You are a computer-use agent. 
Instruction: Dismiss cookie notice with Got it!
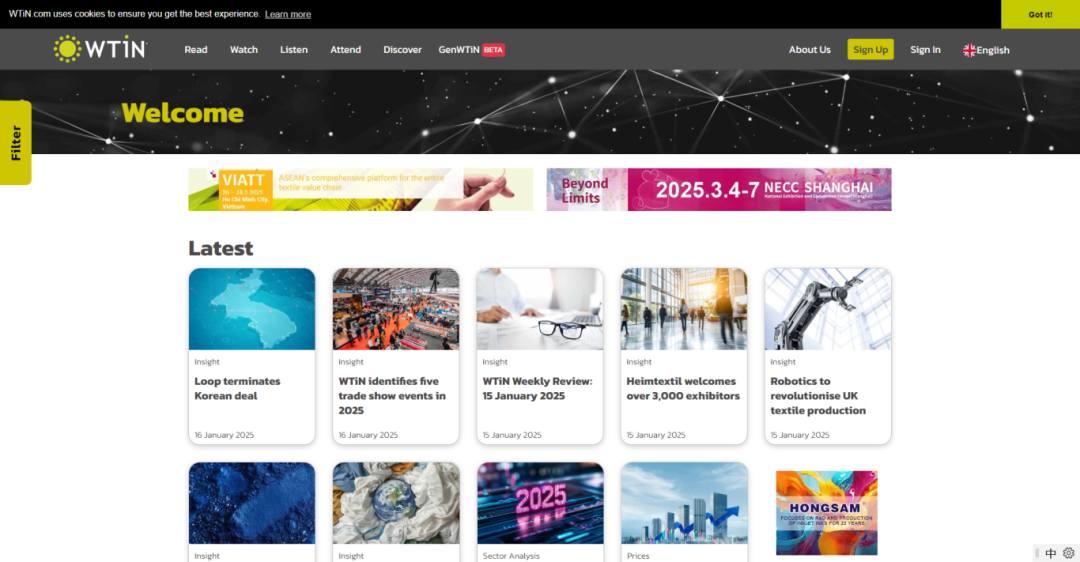[x=1040, y=14]
